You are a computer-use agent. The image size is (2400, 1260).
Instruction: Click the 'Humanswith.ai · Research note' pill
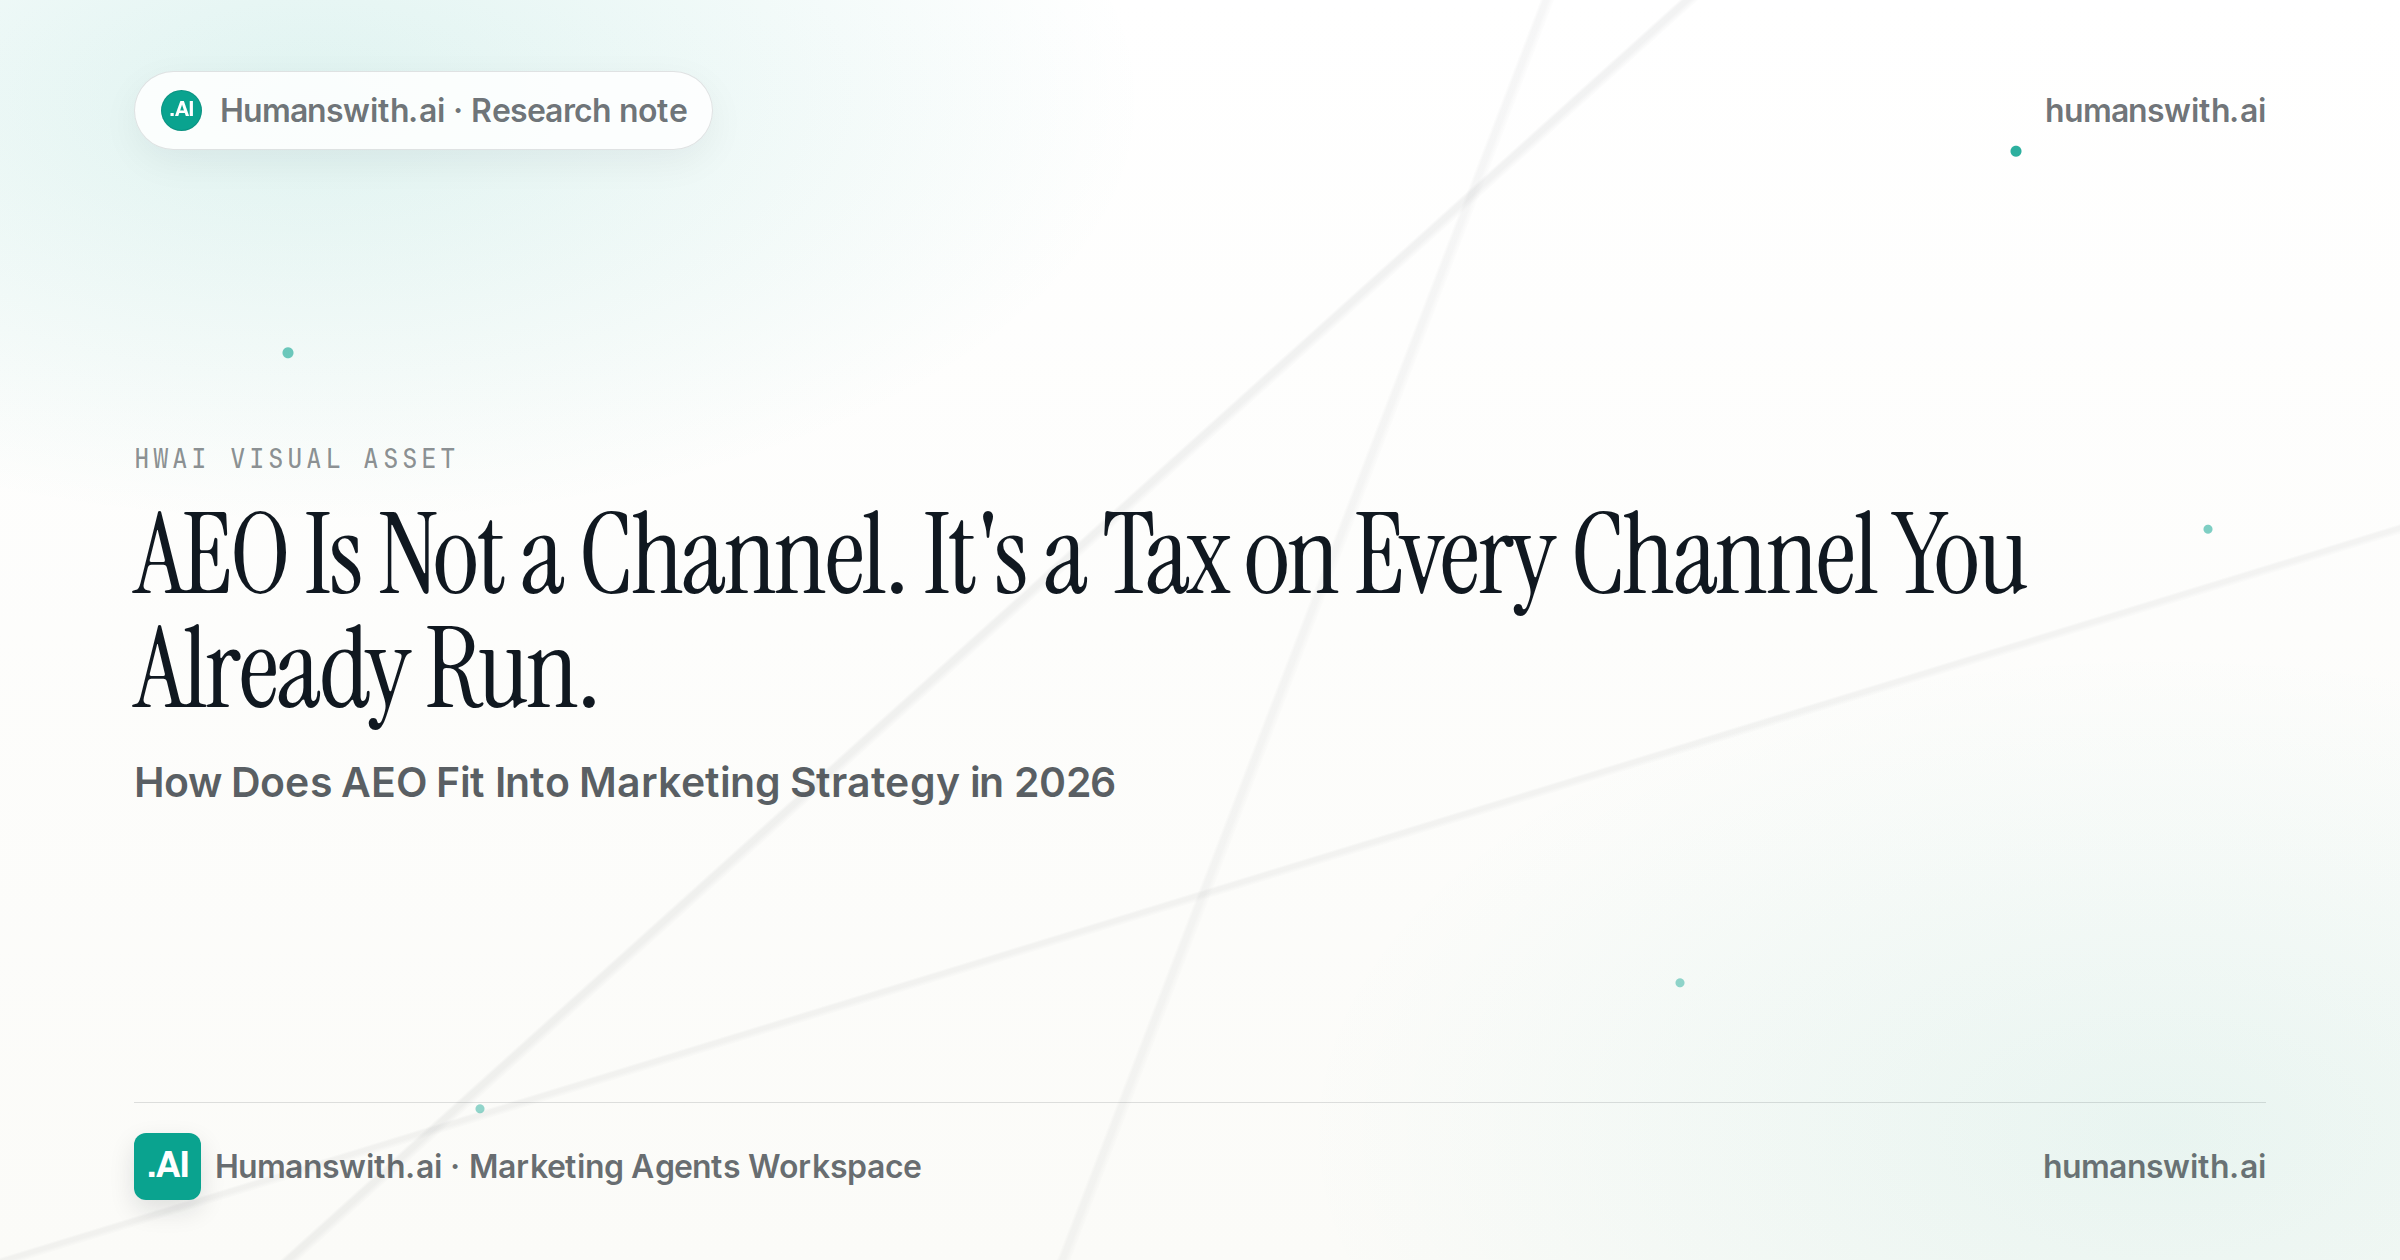click(x=423, y=110)
